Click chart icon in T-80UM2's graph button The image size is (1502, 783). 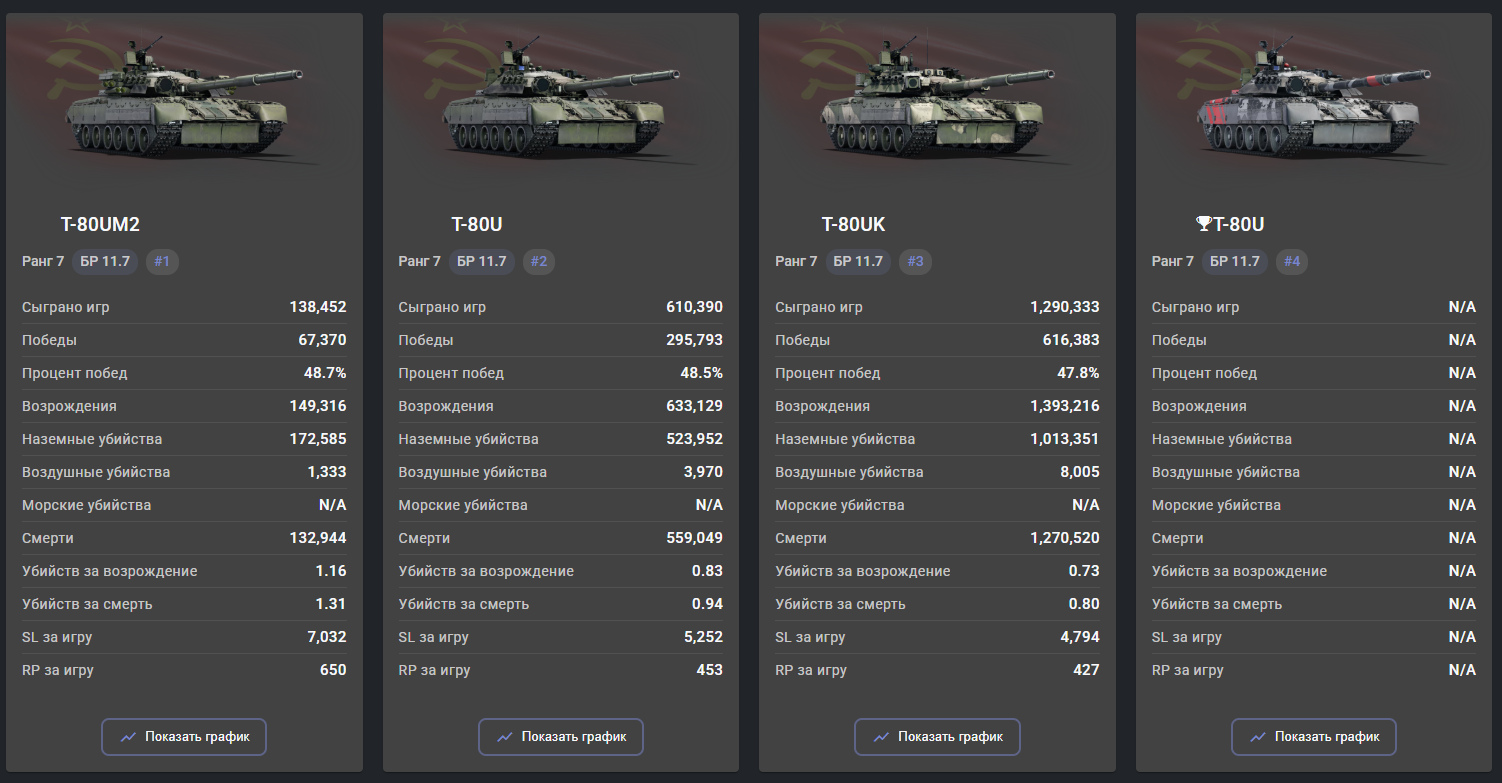click(x=128, y=737)
